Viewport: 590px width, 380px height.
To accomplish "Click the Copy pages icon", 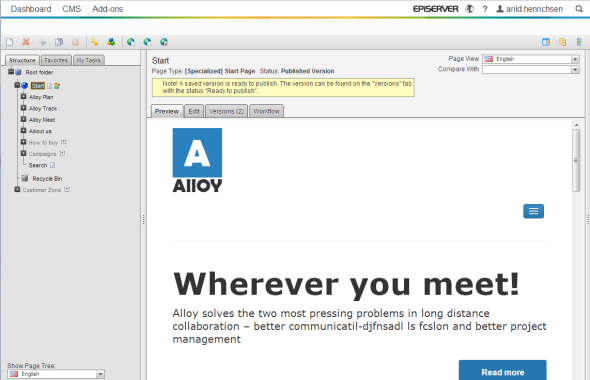I will pyautogui.click(x=59, y=42).
